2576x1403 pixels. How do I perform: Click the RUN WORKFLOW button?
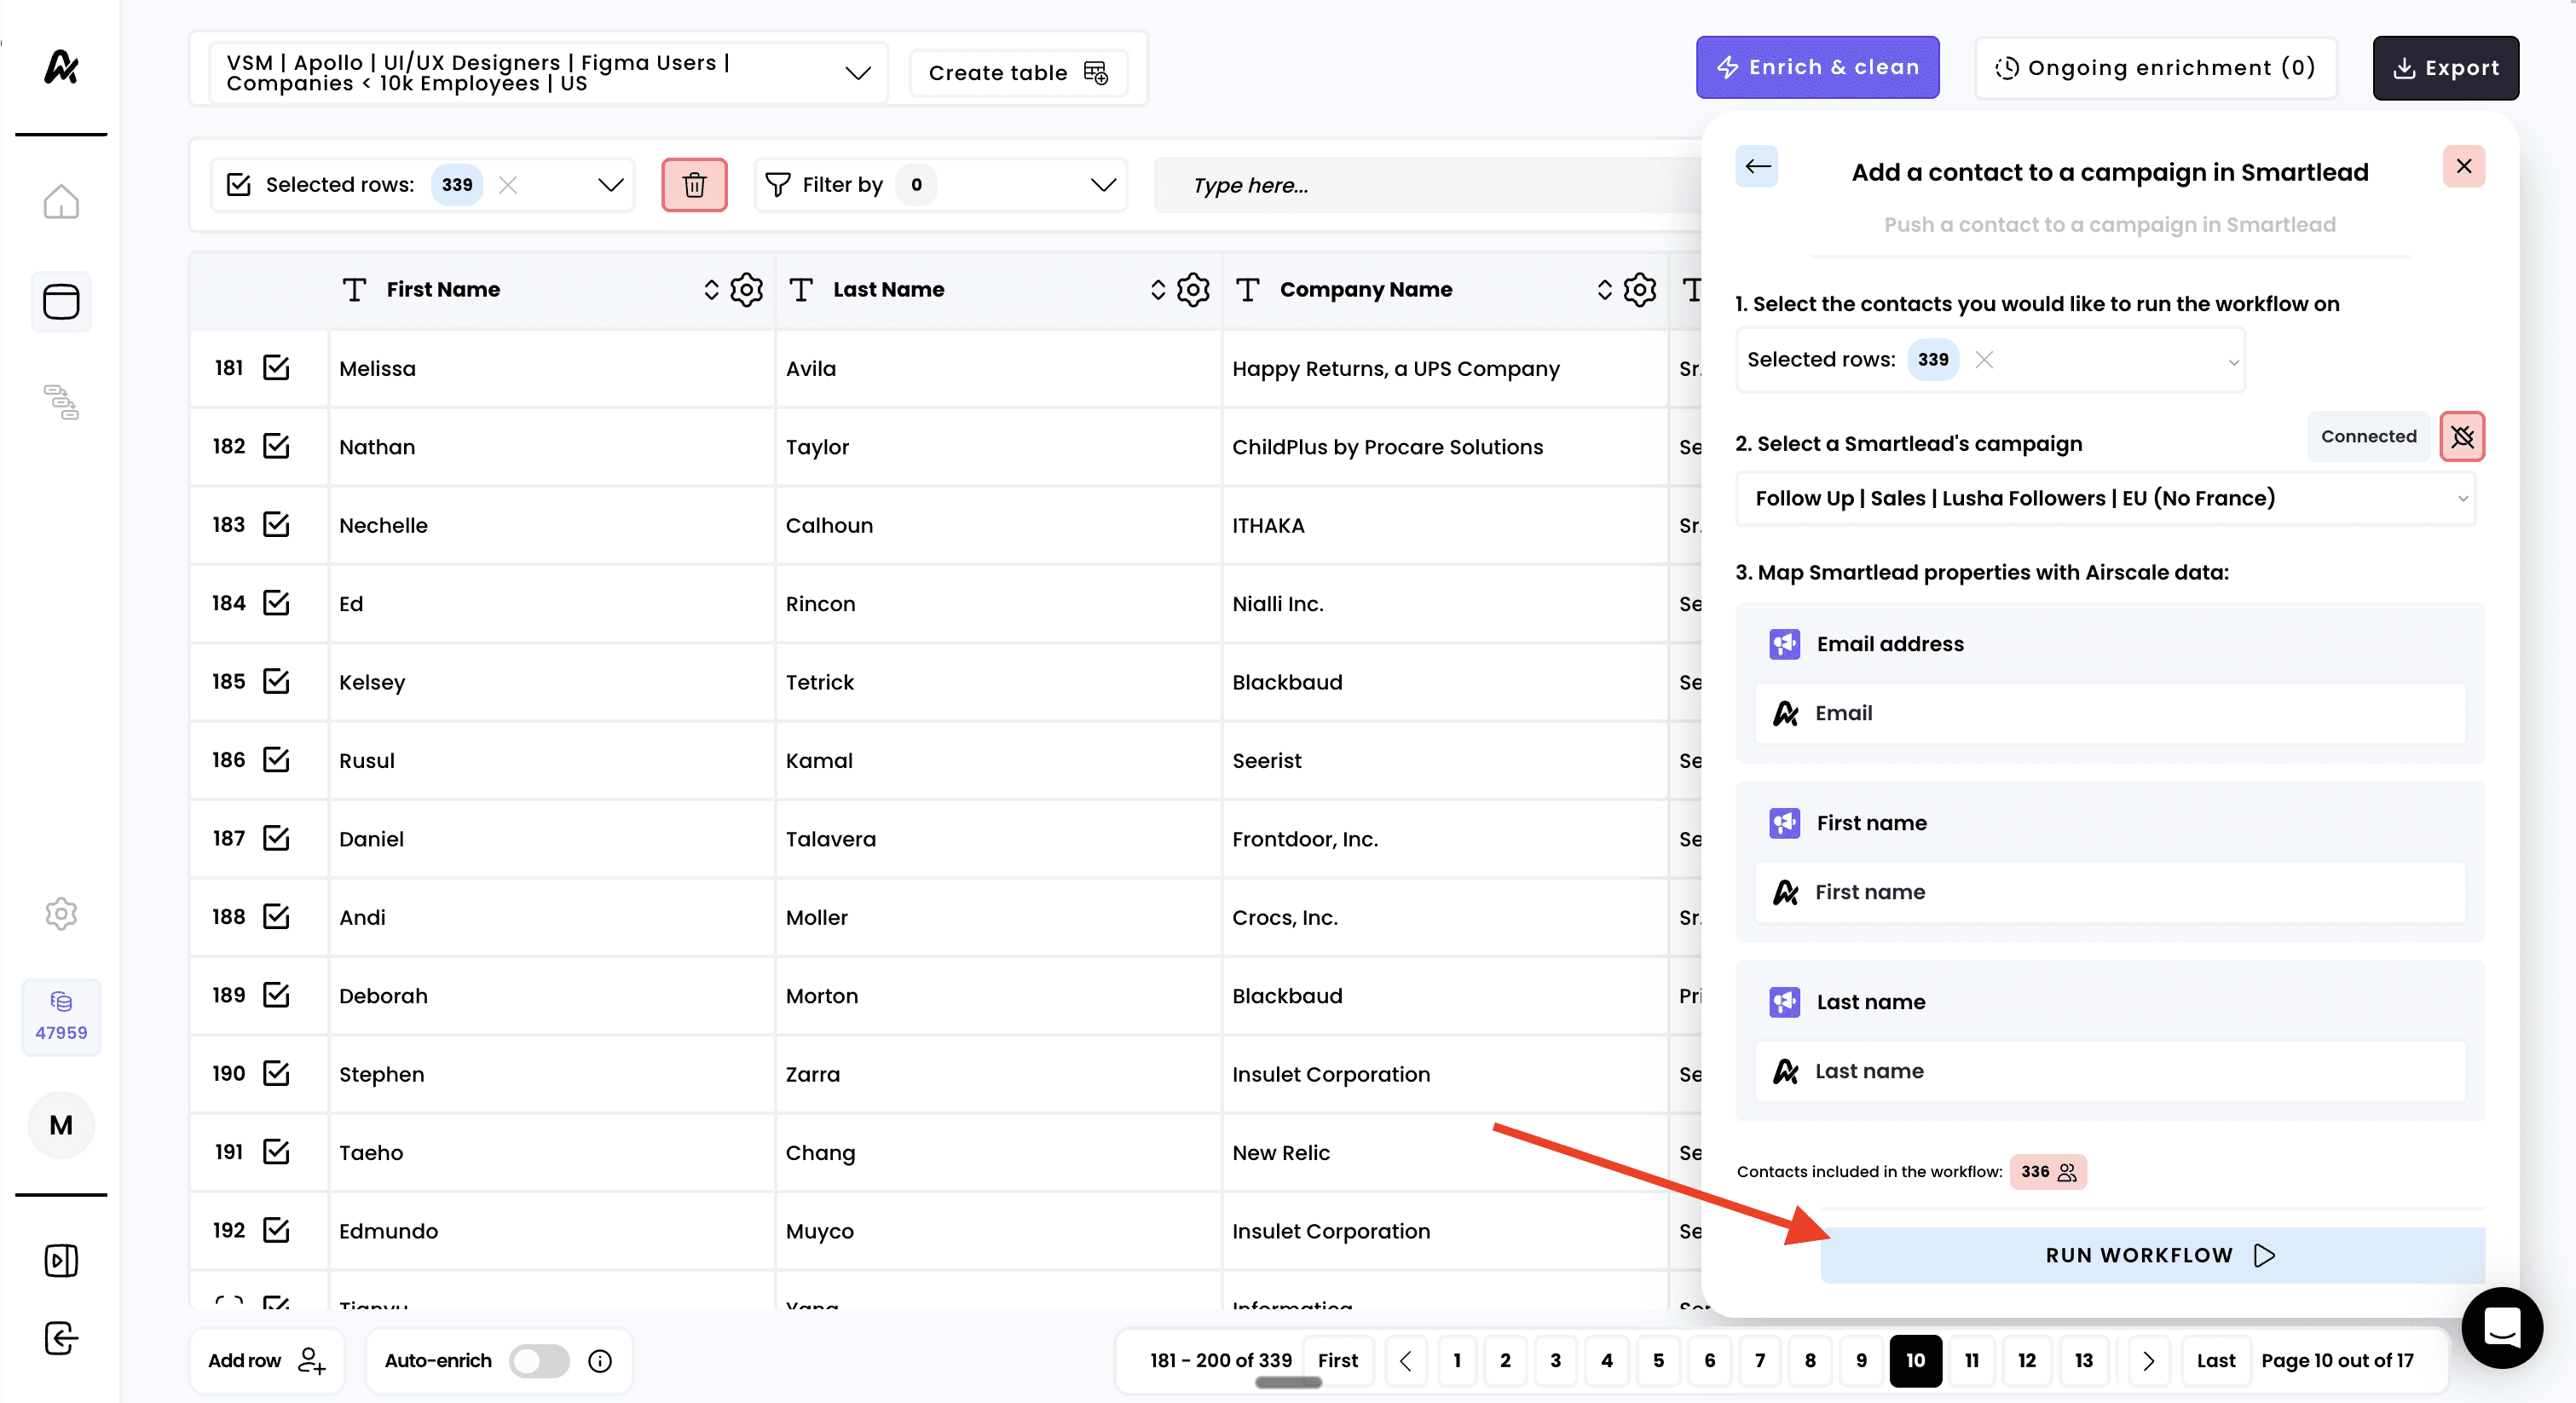2151,1255
